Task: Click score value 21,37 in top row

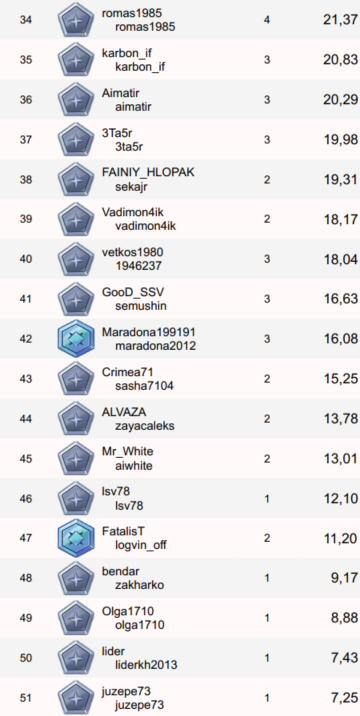Action: tap(341, 20)
